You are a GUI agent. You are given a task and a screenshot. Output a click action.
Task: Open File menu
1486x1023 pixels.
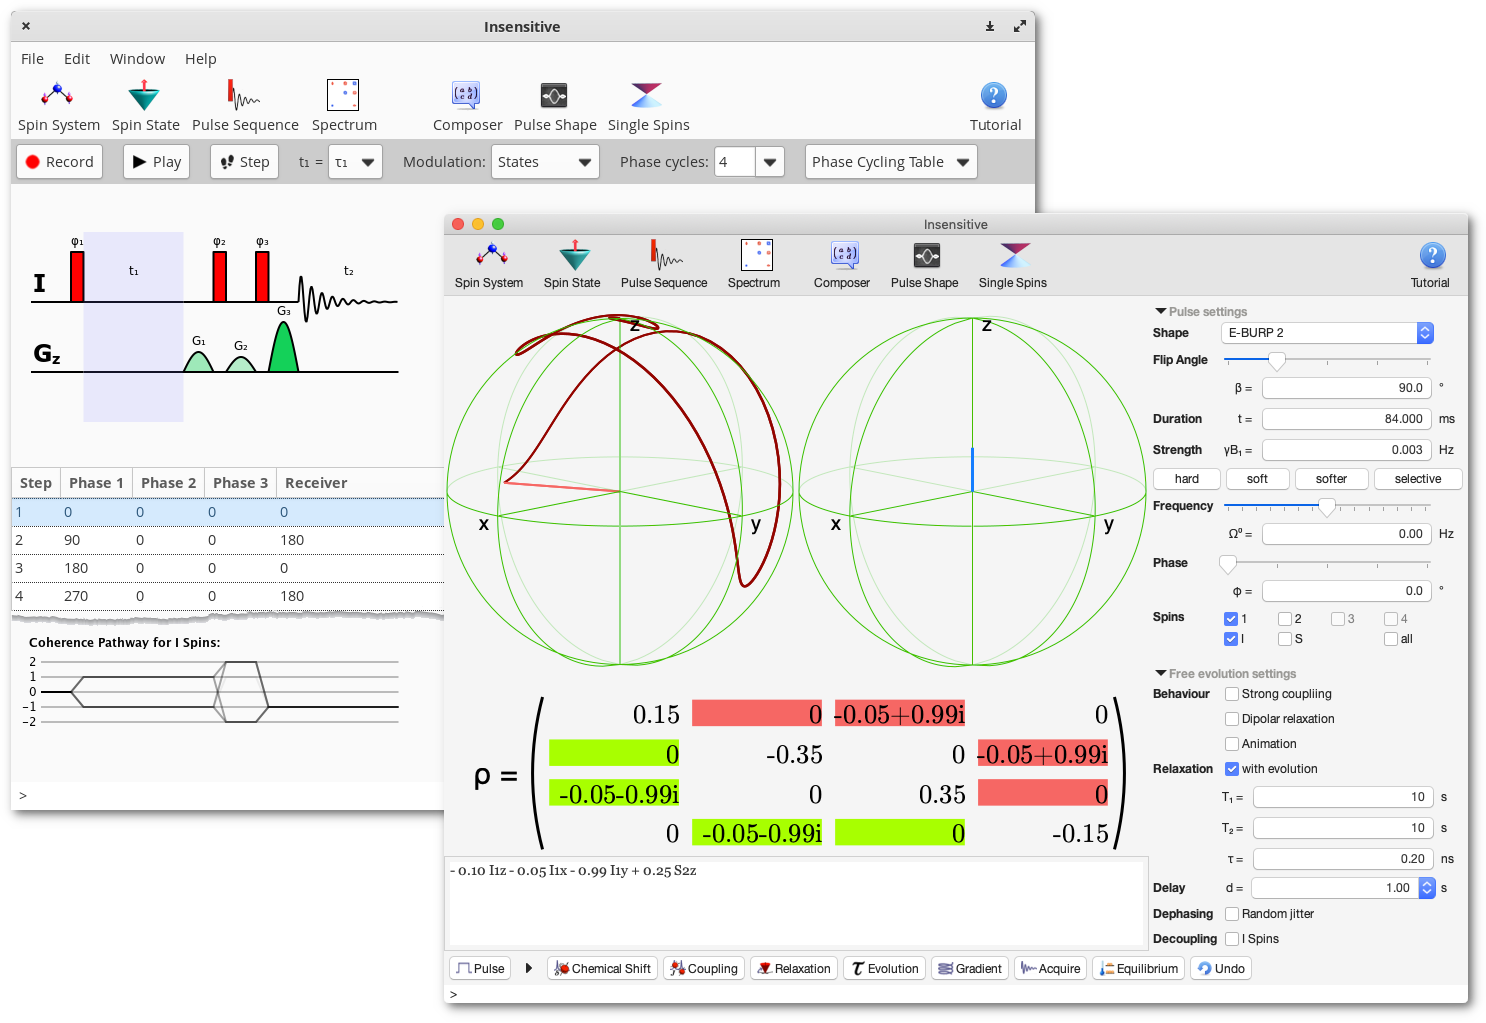[x=32, y=59]
